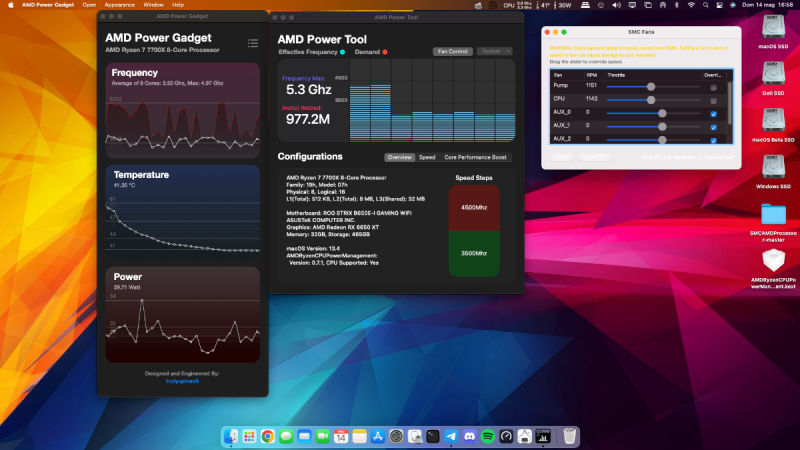Open Finder from the Dock

coord(231,436)
